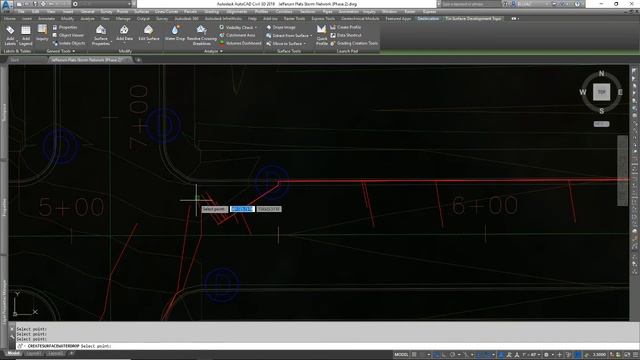This screenshot has height=360, width=640.
Task: Run Resolve Crossing Breaklines tool
Action: pos(202,35)
